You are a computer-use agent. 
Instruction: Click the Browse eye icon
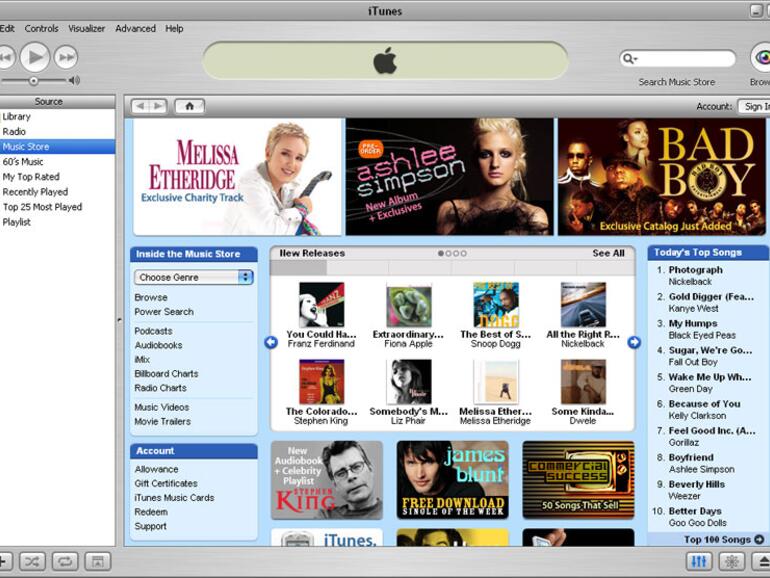[x=762, y=58]
